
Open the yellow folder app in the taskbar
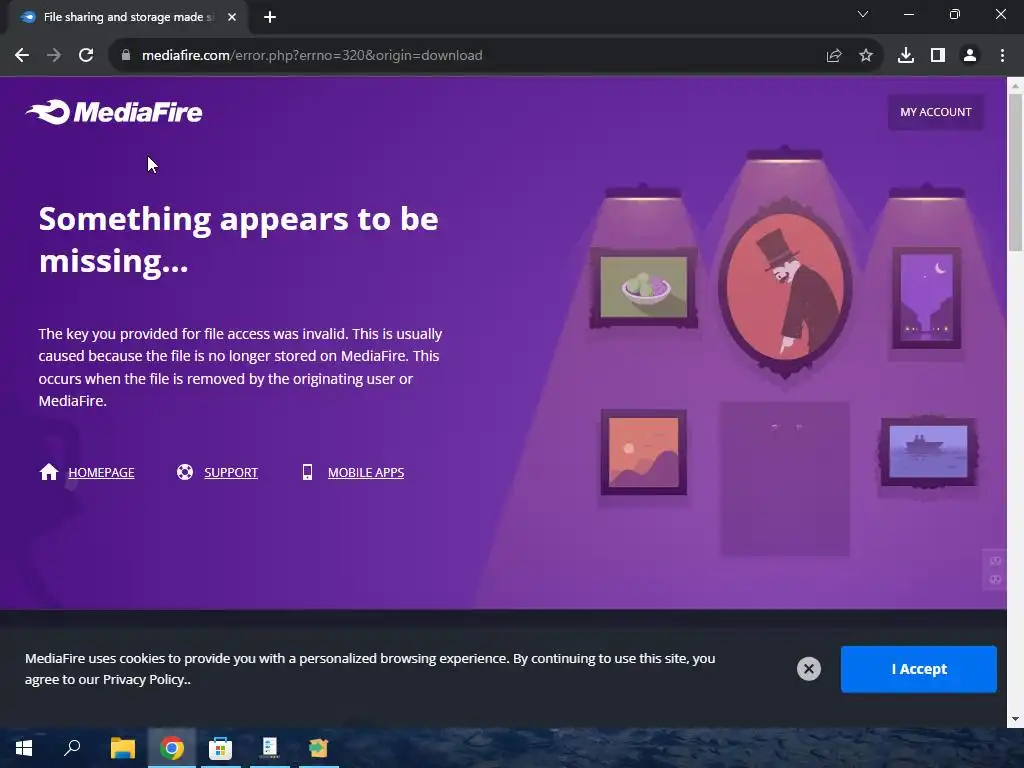(319, 748)
